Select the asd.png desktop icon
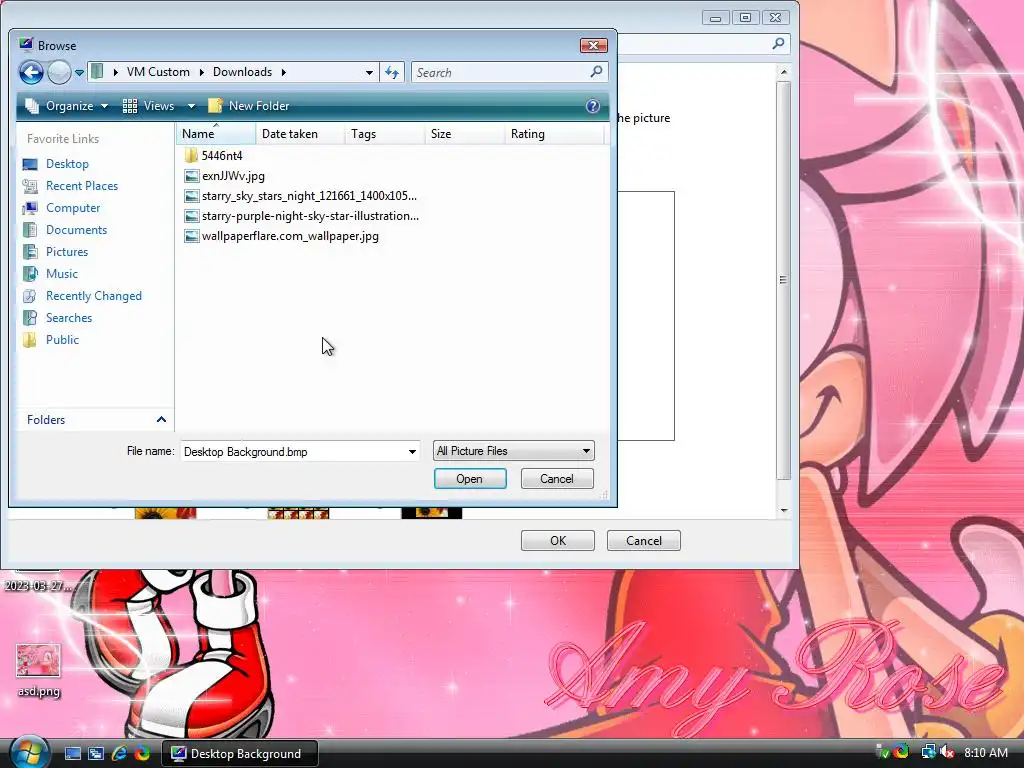The width and height of the screenshot is (1024, 768). pos(39,670)
